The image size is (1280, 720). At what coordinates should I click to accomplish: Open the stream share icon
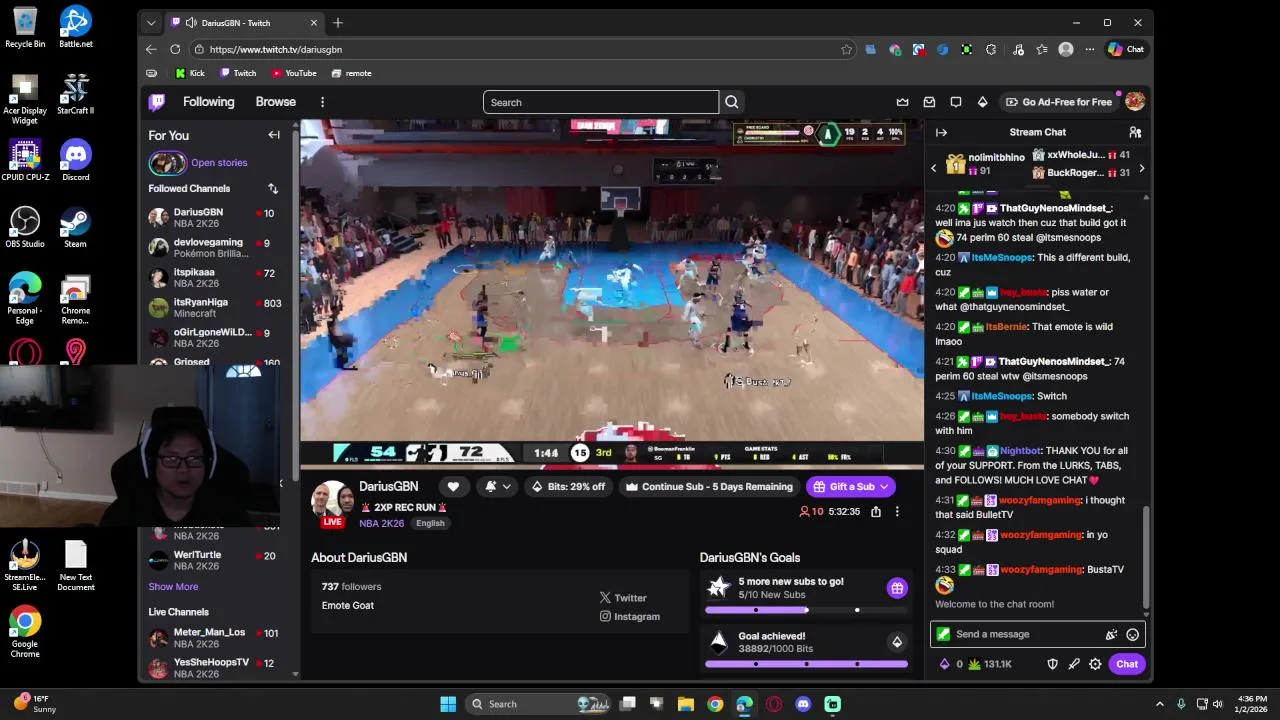876,511
